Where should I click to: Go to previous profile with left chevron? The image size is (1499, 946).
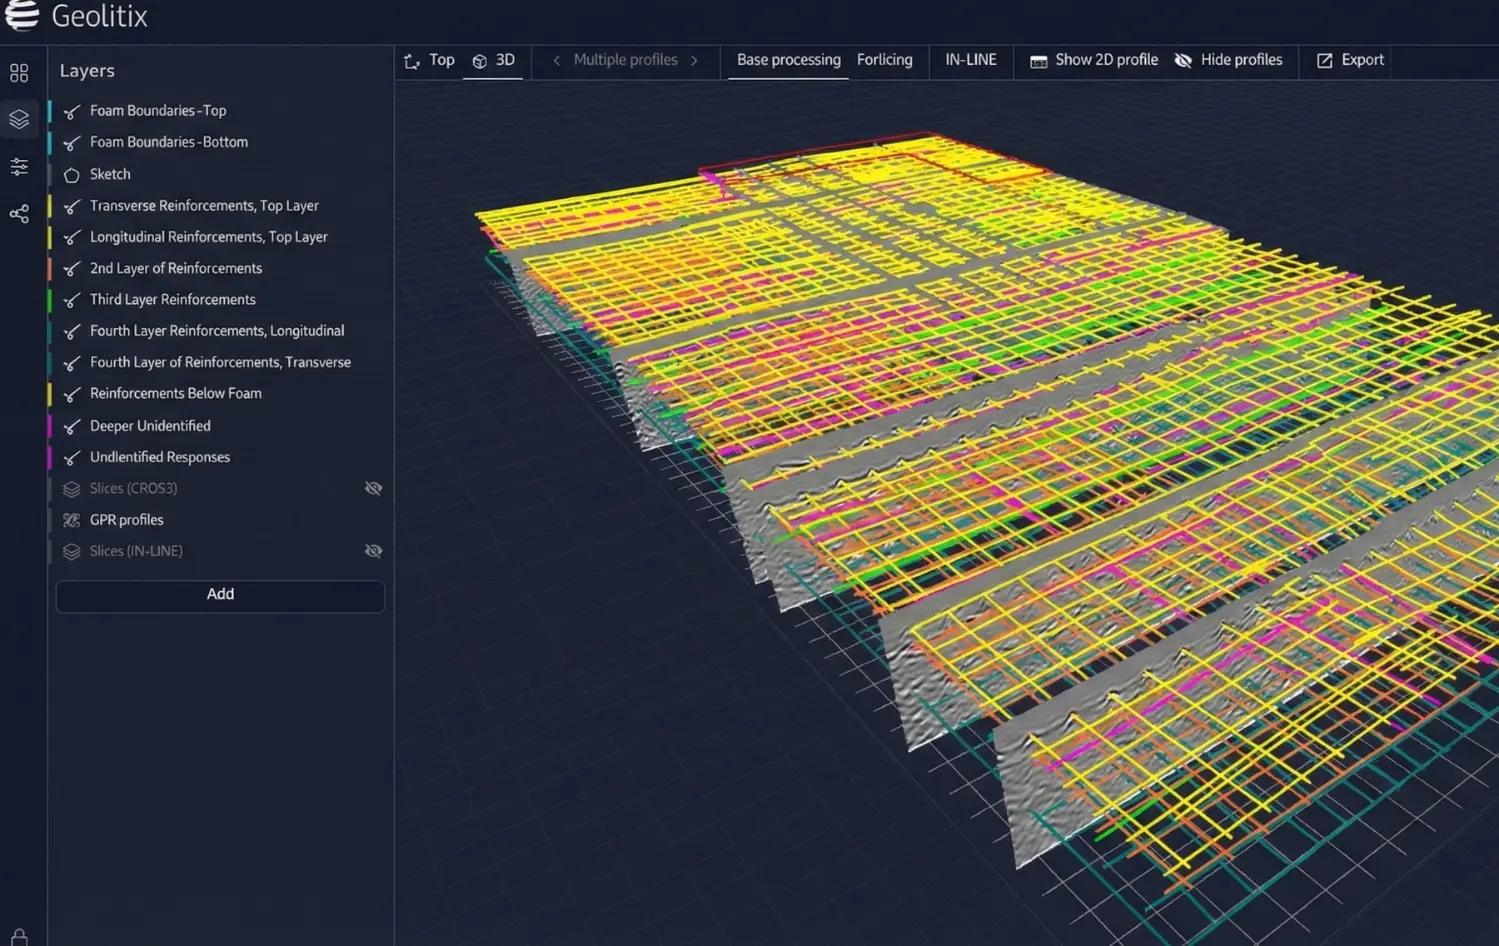(557, 60)
